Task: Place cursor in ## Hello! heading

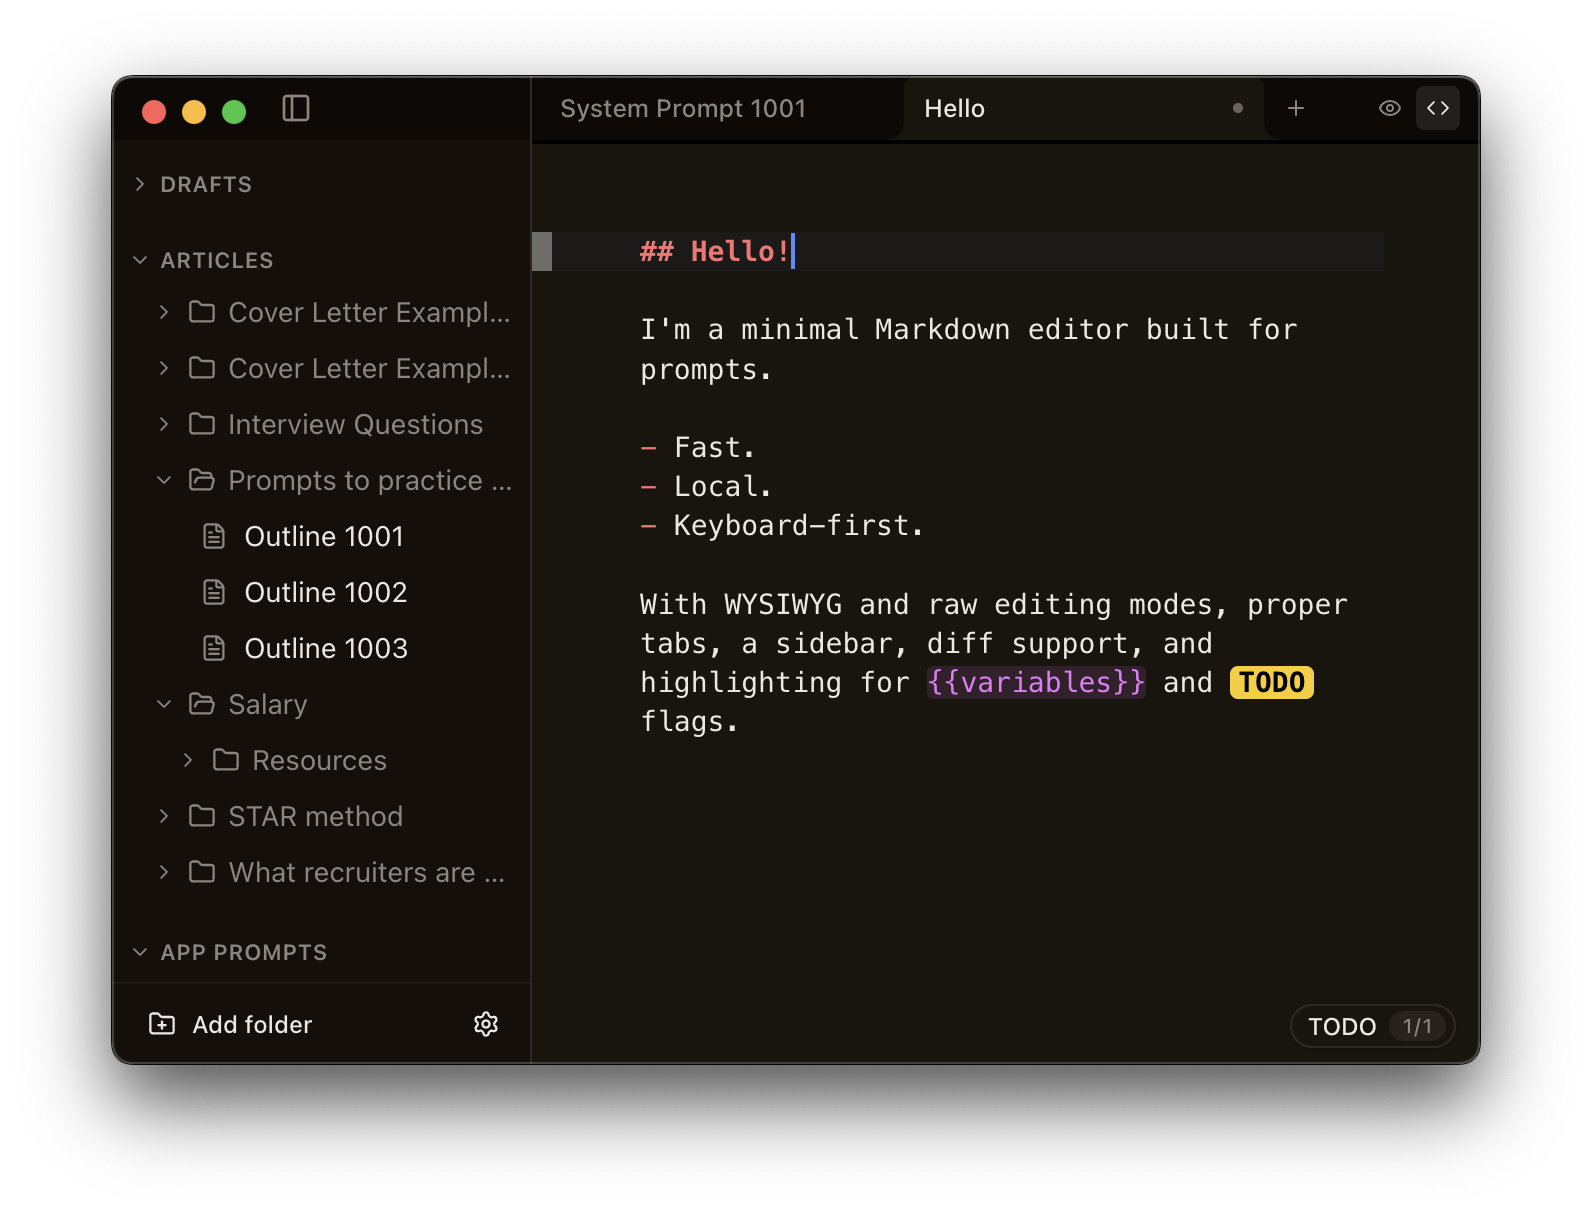Action: (715, 251)
